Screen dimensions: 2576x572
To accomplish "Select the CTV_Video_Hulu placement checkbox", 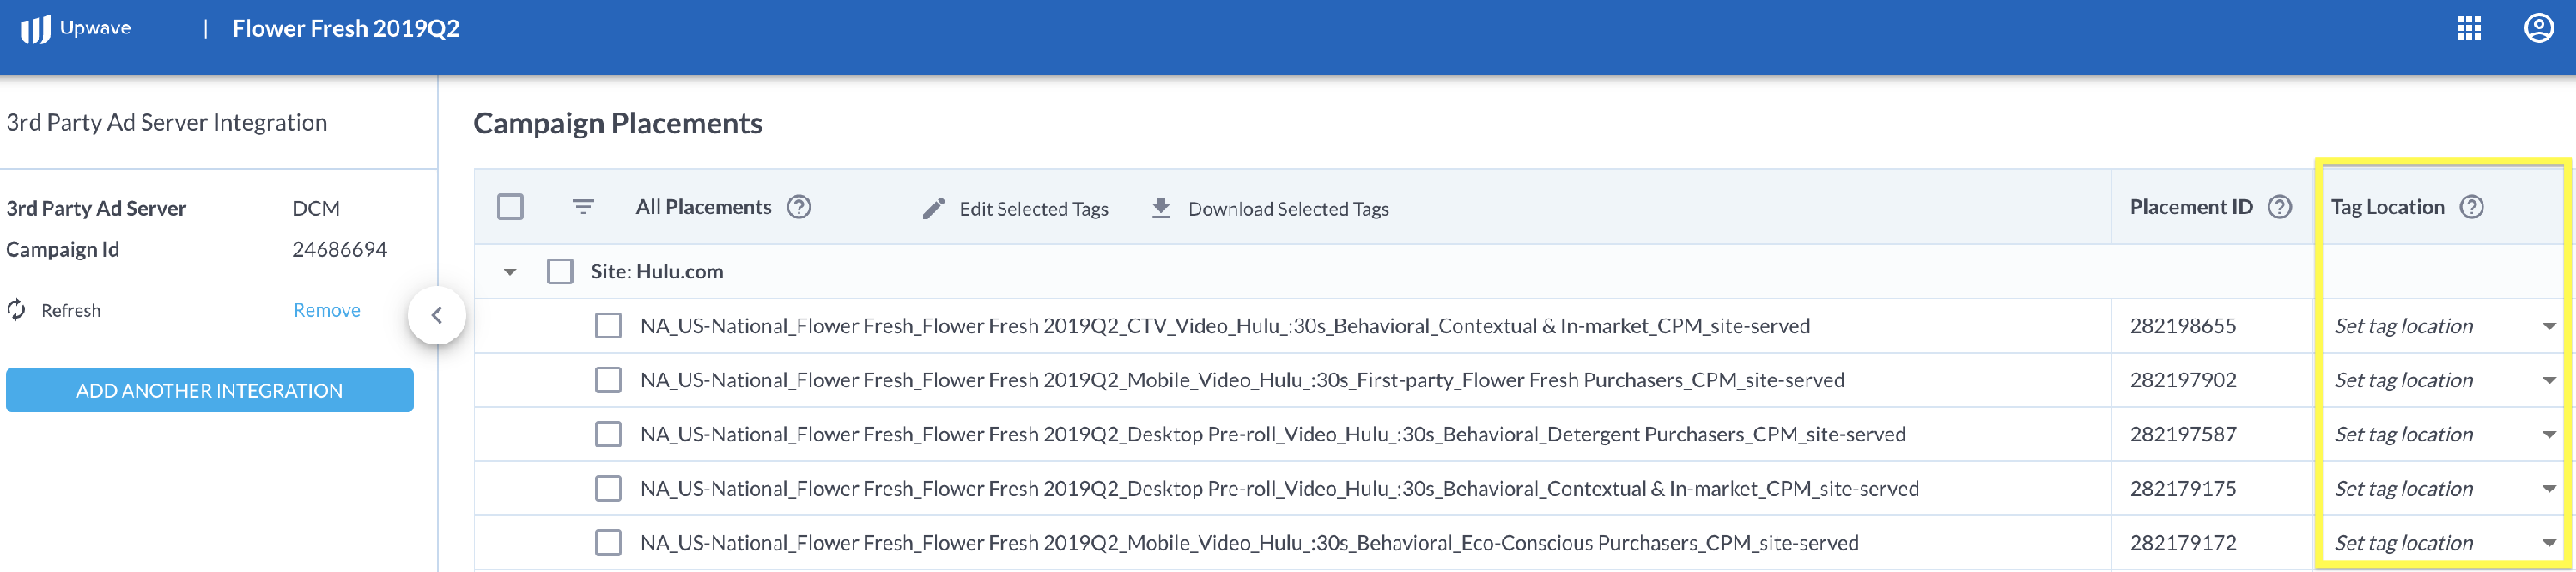I will (608, 326).
